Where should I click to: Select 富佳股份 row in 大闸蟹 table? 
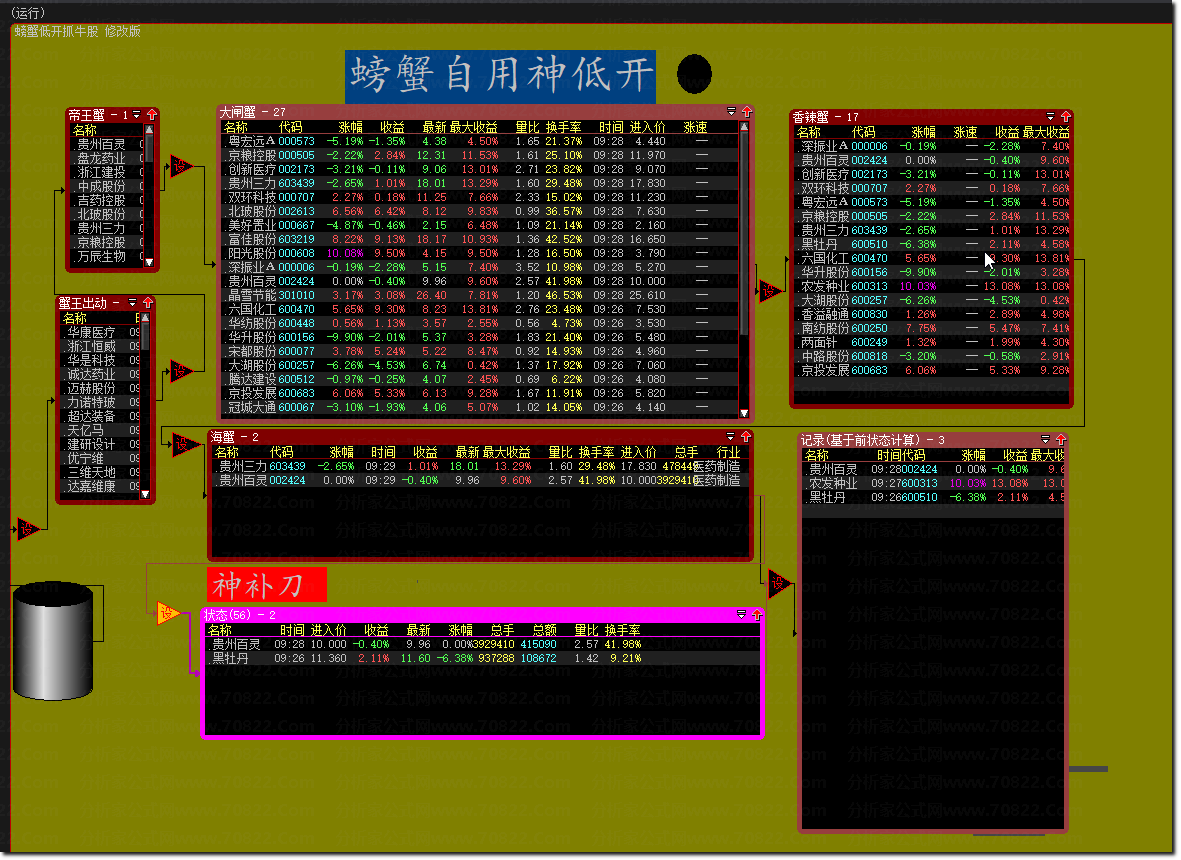click(x=481, y=239)
